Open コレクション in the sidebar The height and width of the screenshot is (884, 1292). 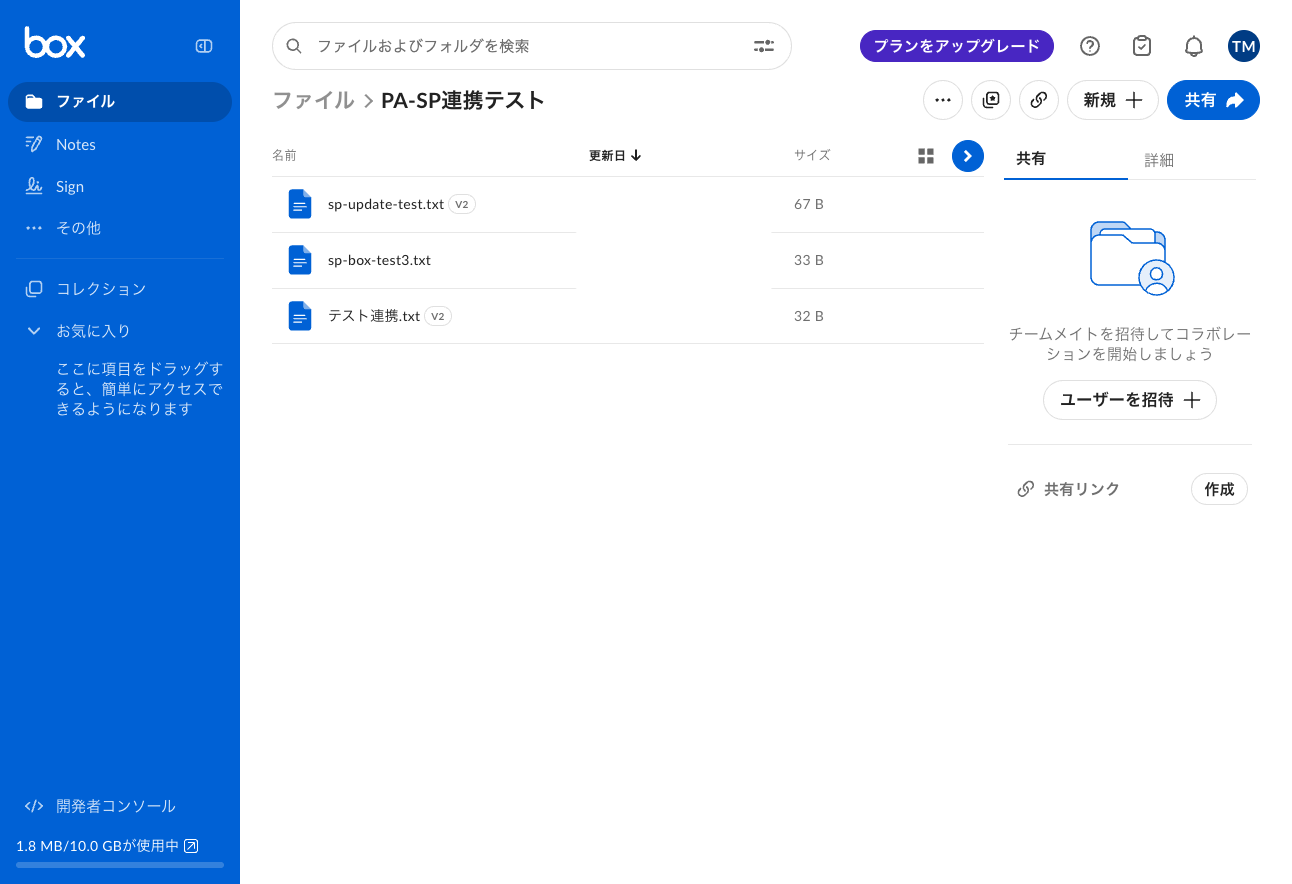pos(101,289)
